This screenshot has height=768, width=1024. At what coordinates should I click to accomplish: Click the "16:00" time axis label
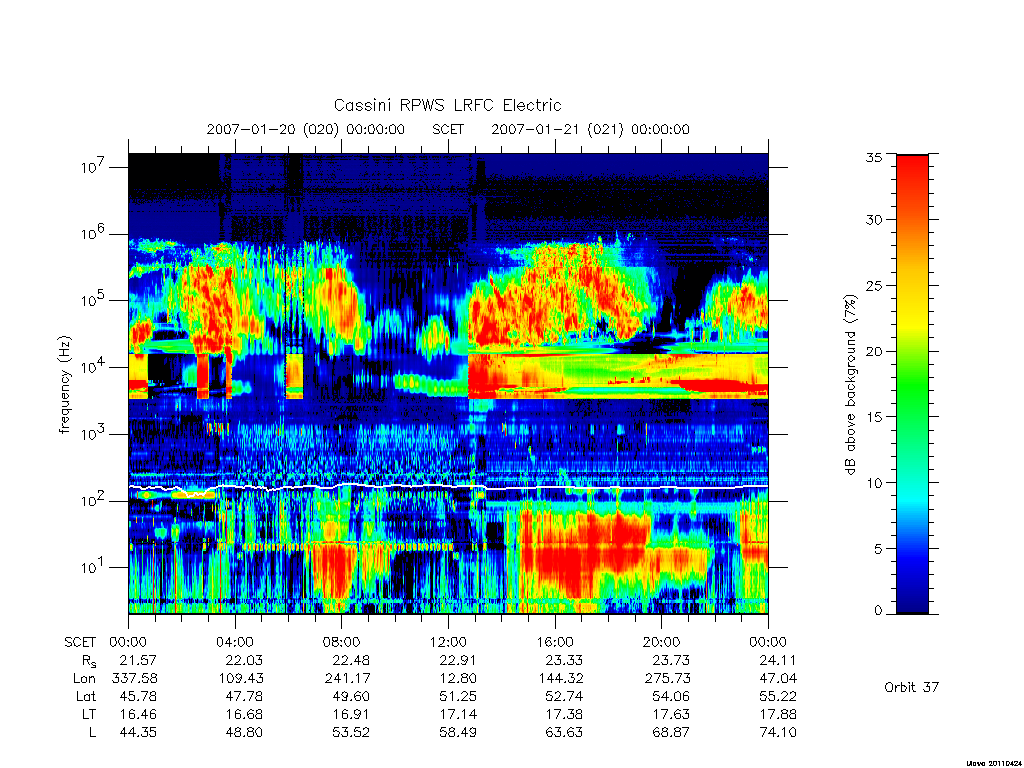click(555, 642)
